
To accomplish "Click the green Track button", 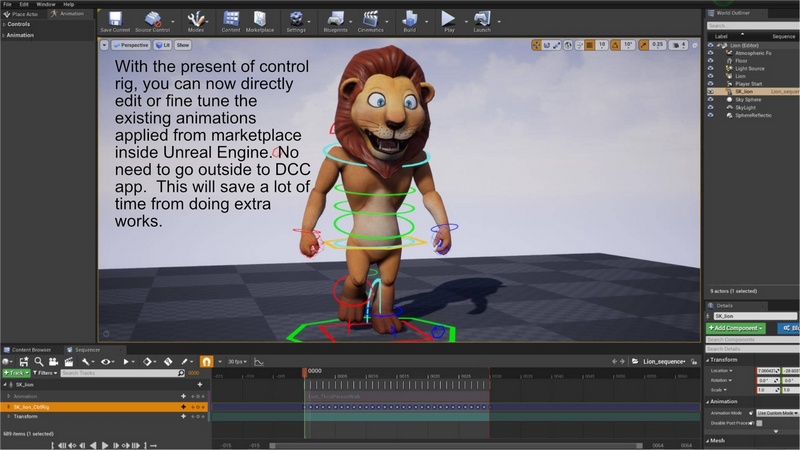I will pyautogui.click(x=18, y=373).
